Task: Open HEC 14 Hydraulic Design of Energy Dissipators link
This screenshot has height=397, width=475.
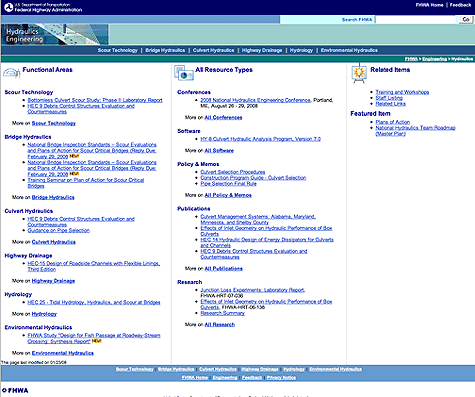Action: pyautogui.click(x=267, y=242)
